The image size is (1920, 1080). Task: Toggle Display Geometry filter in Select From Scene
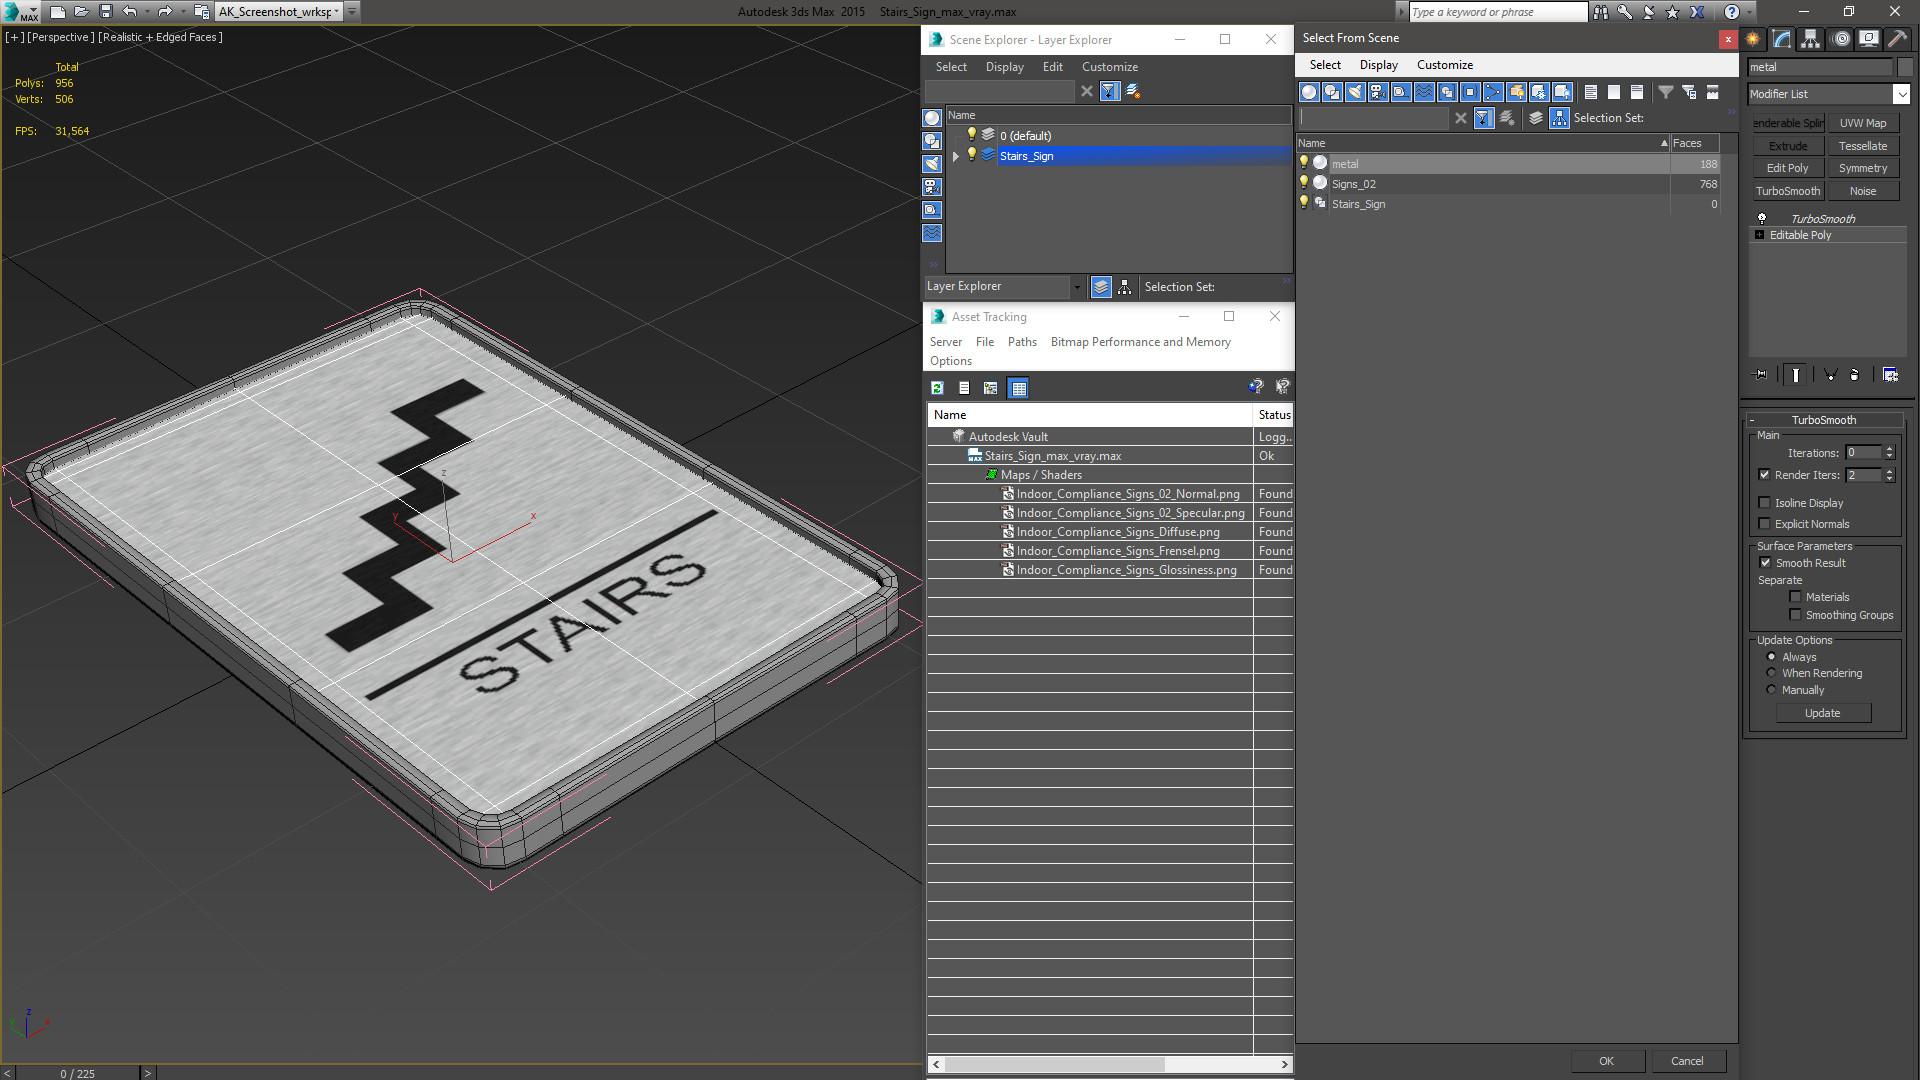[x=1309, y=92]
